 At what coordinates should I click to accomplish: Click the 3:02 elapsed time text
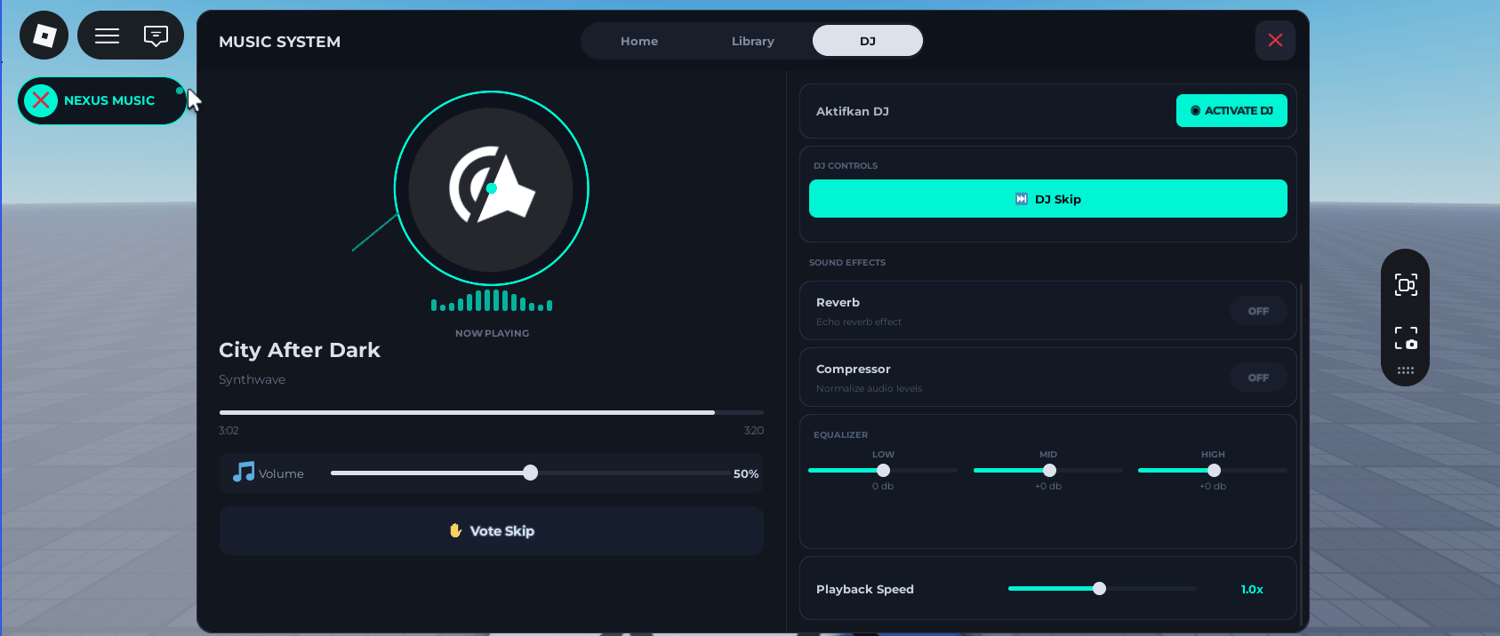coord(229,431)
